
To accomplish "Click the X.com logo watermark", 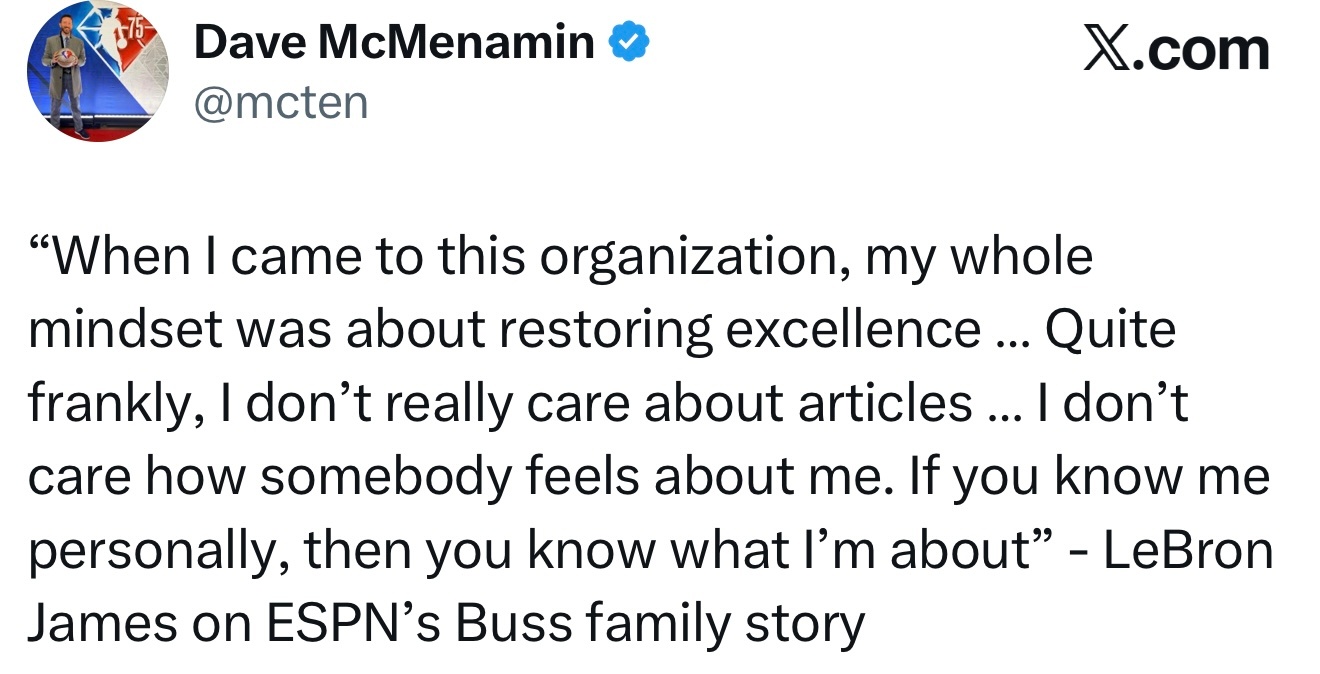I will click(x=1176, y=49).
